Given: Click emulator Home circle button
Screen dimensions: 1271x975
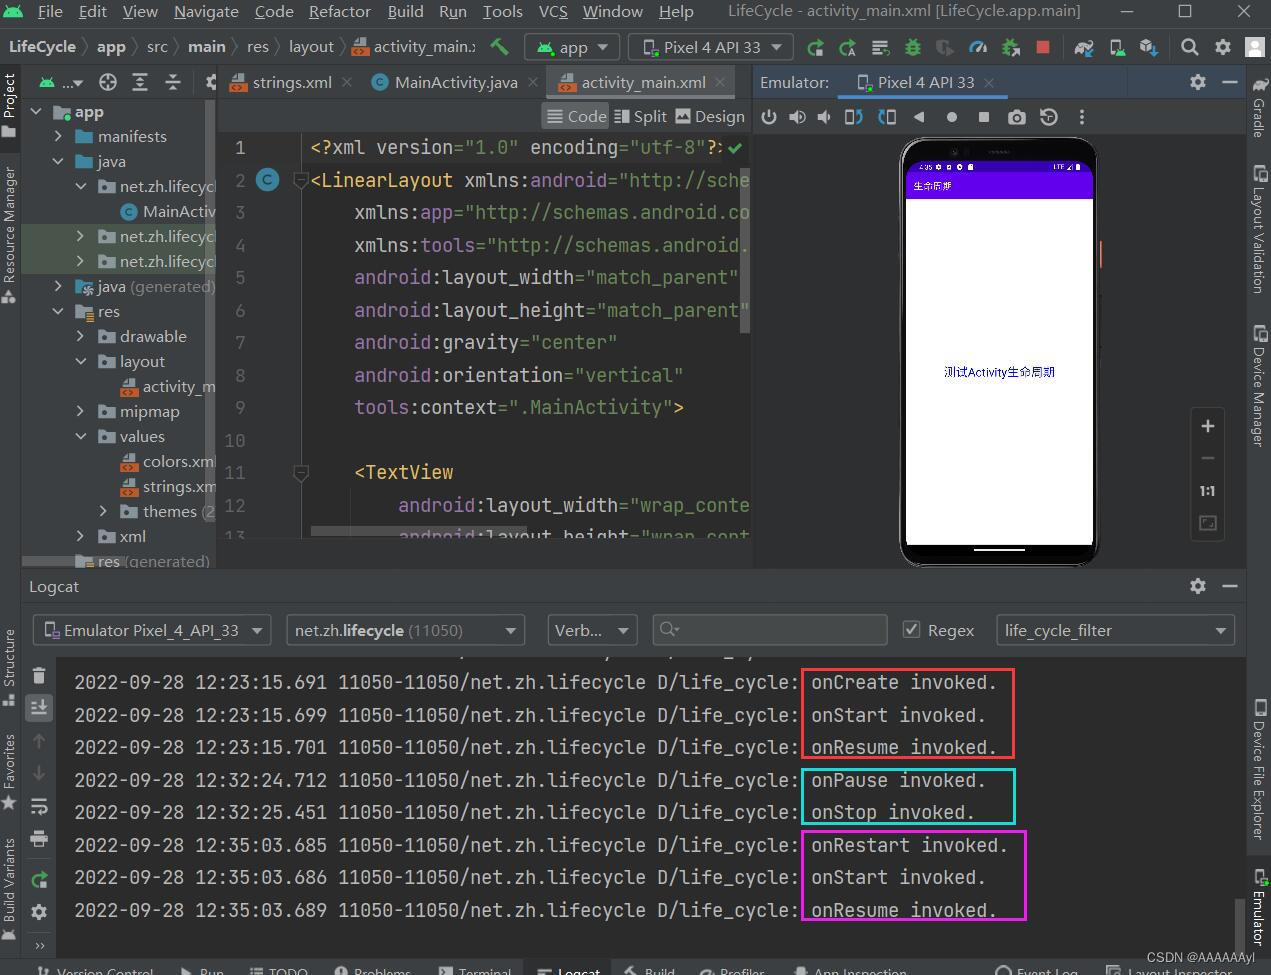Looking at the screenshot, I should (x=951, y=117).
